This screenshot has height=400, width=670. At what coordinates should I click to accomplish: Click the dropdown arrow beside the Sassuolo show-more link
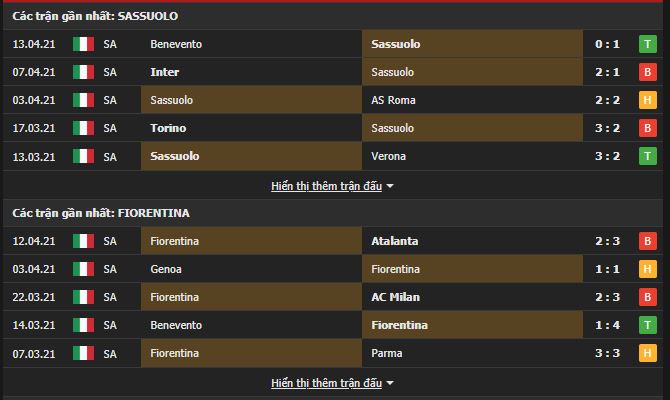(x=390, y=186)
